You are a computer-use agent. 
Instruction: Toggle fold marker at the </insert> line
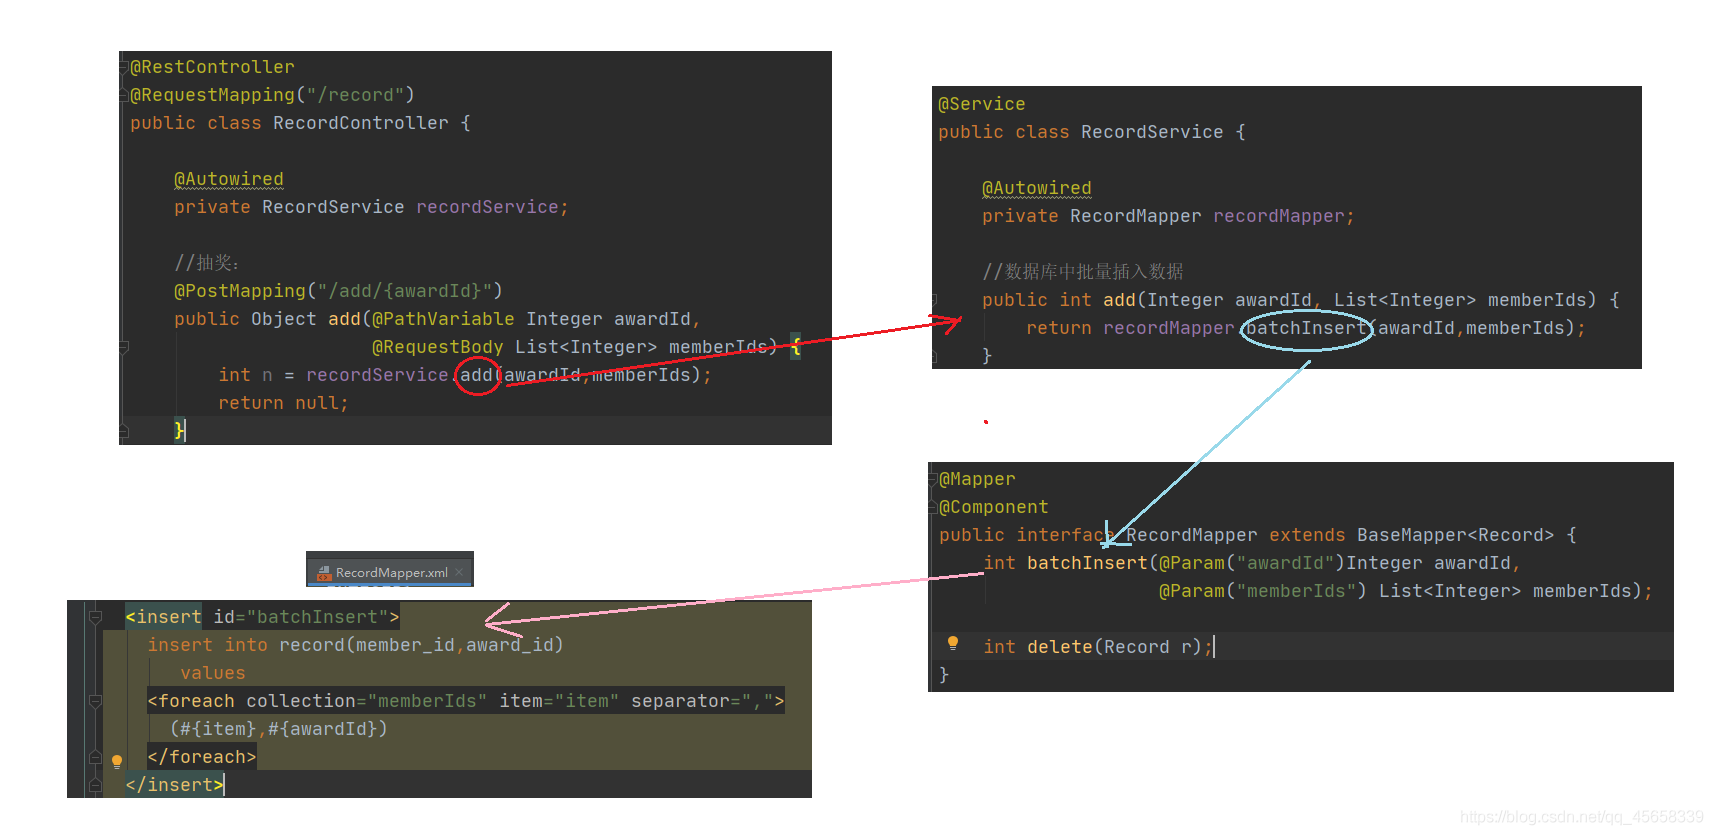tap(95, 785)
